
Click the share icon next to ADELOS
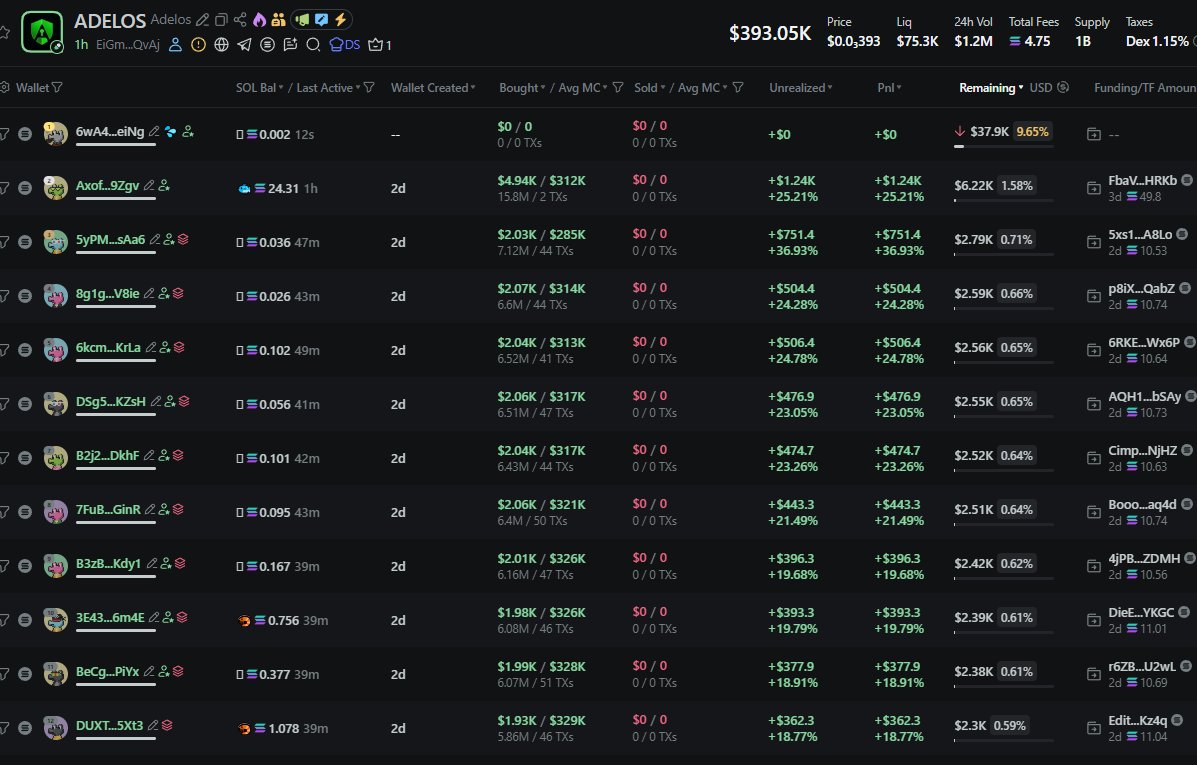240,20
